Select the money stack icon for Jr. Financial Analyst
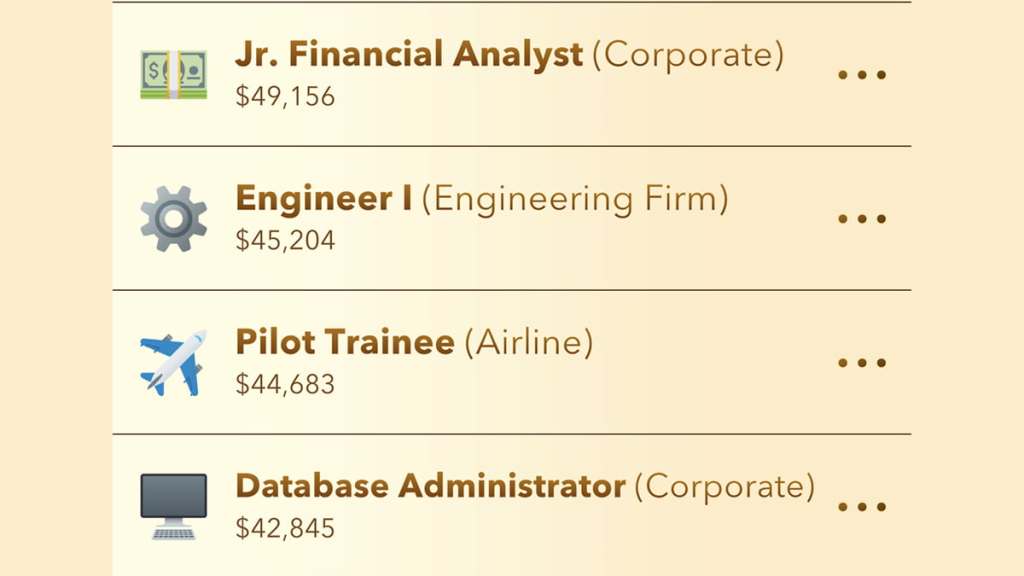The width and height of the screenshot is (1024, 576). click(174, 72)
